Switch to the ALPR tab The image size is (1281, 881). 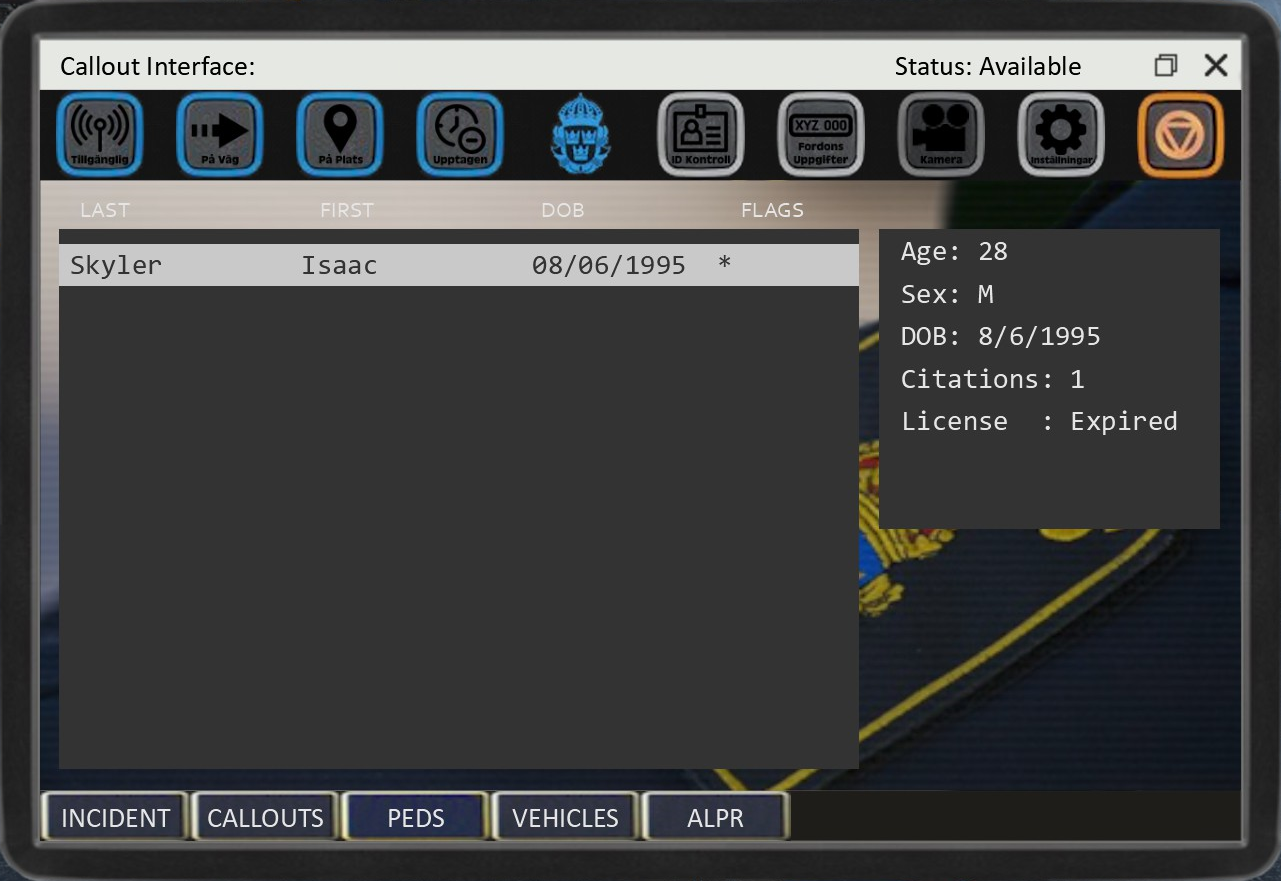coord(716,818)
